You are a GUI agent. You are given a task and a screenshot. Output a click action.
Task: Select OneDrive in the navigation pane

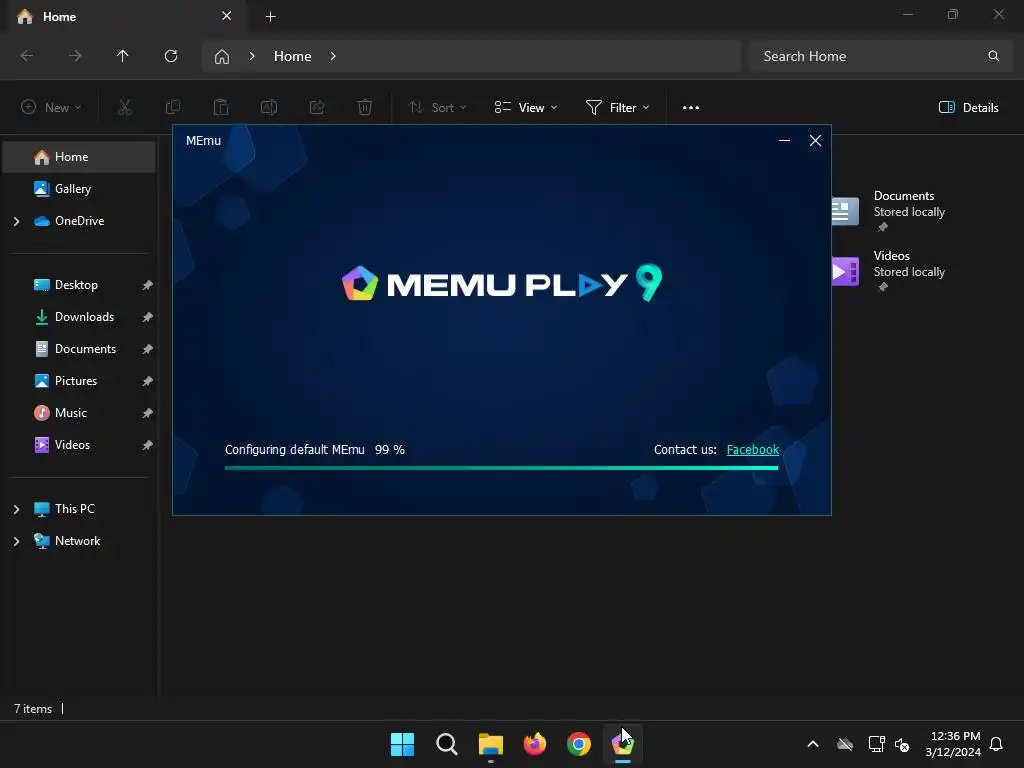(79, 221)
